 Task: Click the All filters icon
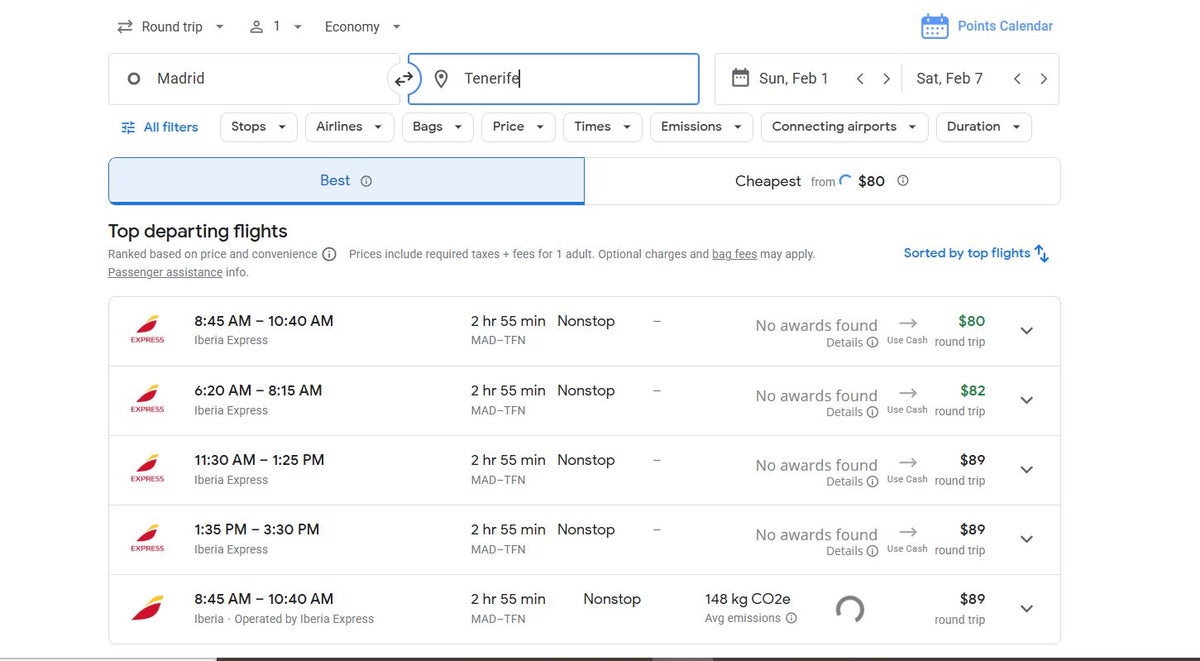click(x=128, y=127)
